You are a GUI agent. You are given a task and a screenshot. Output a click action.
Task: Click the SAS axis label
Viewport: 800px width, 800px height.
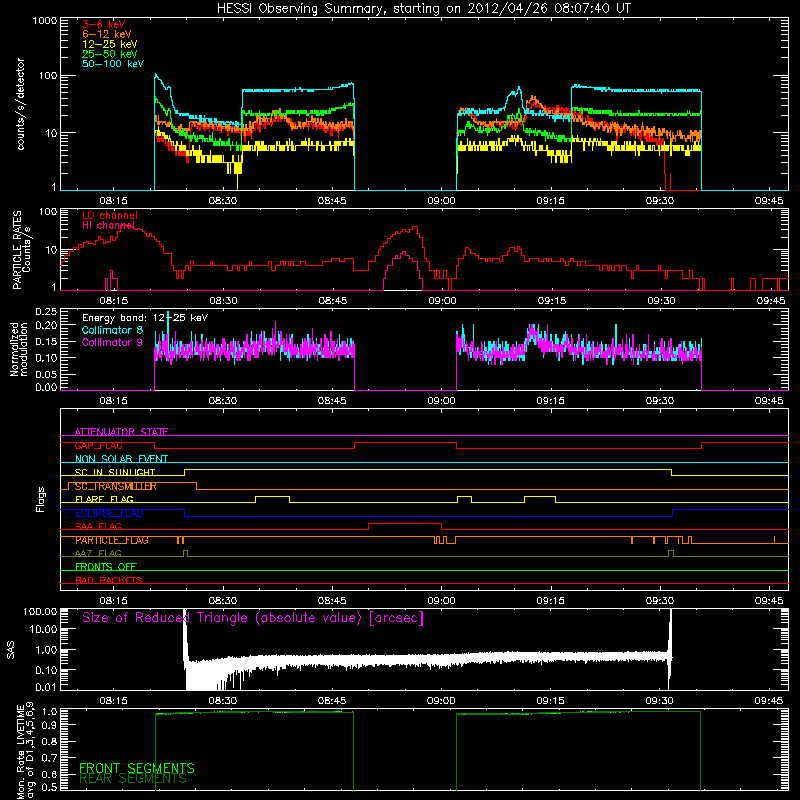click(10, 650)
